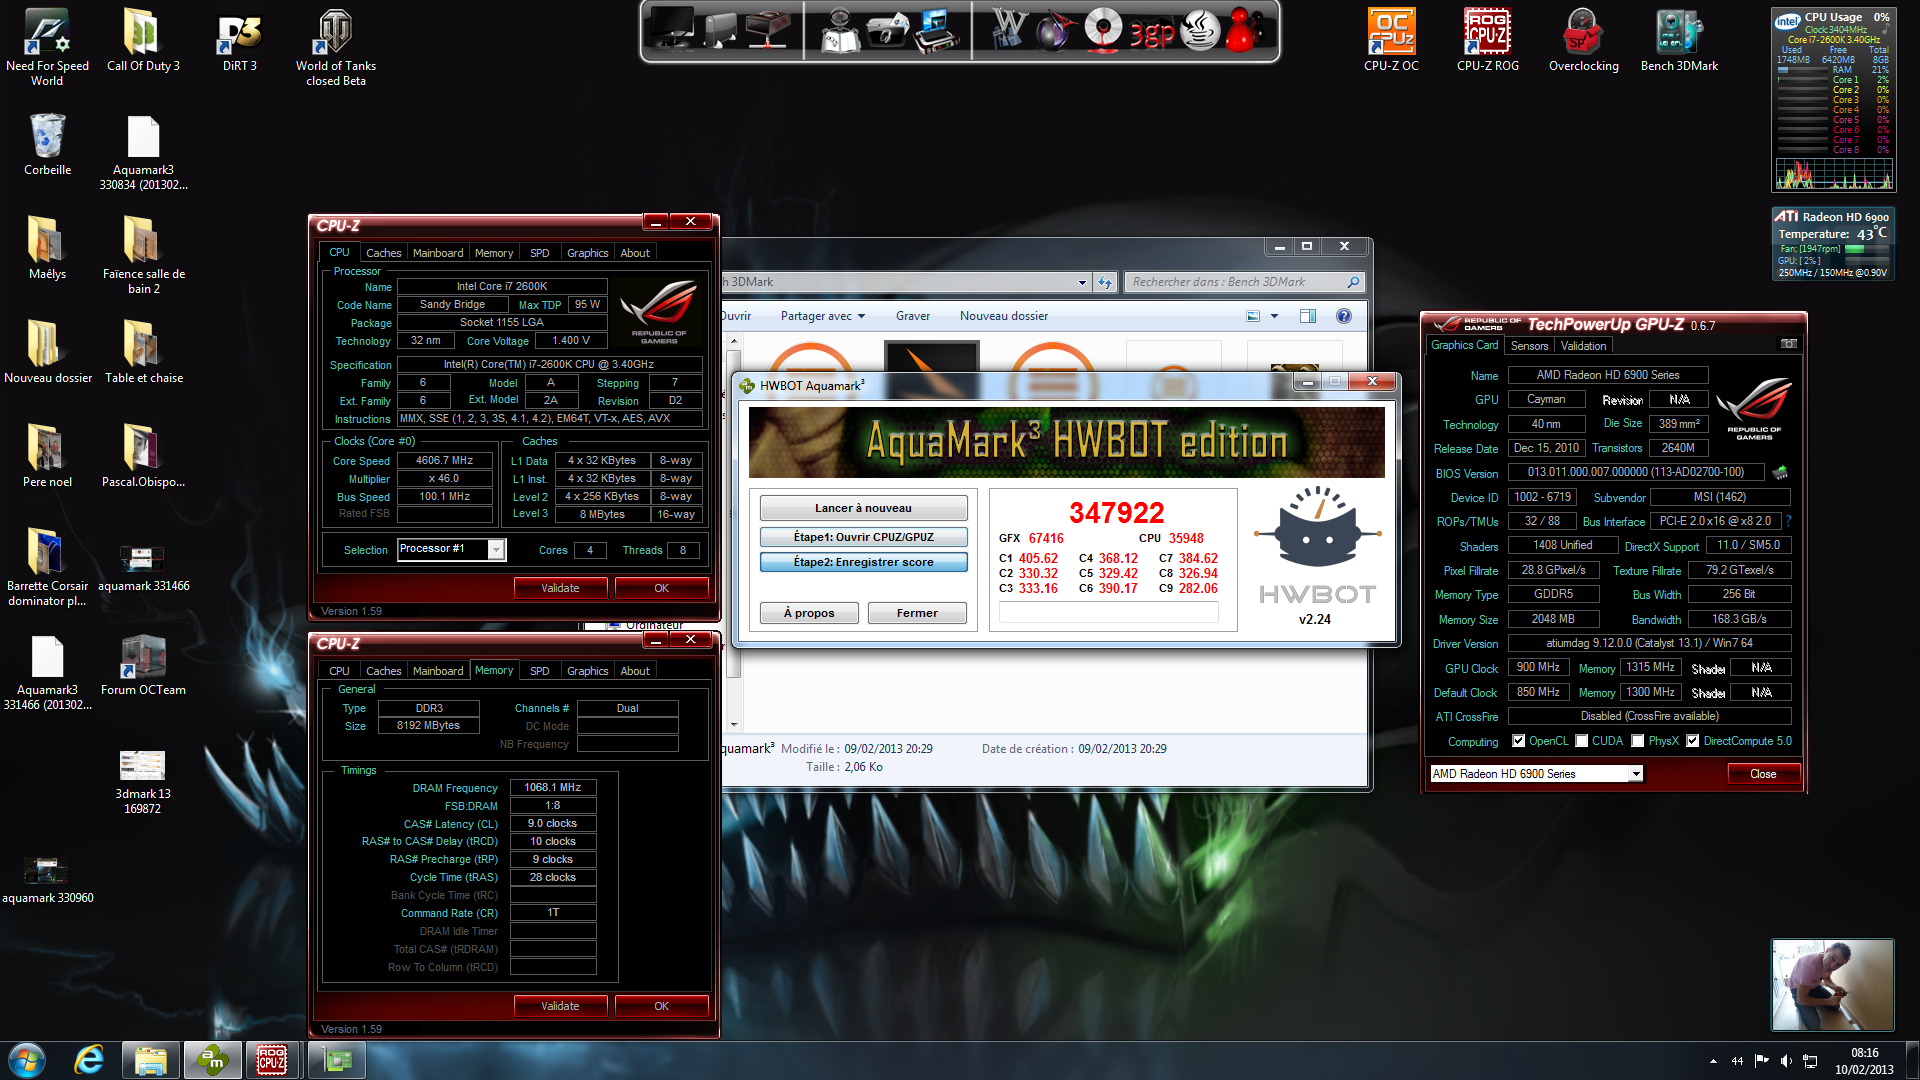Click OK in bottom CPU-Z Memory window
Image resolution: width=1920 pixels, height=1080 pixels.
(x=661, y=1006)
